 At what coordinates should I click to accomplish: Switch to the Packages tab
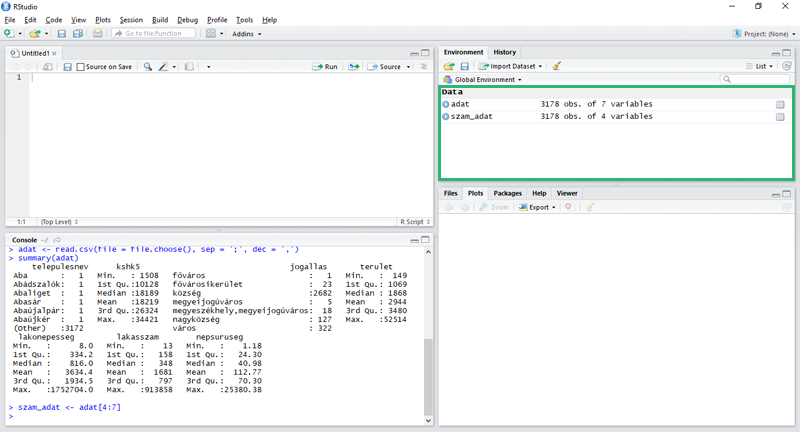coord(508,193)
